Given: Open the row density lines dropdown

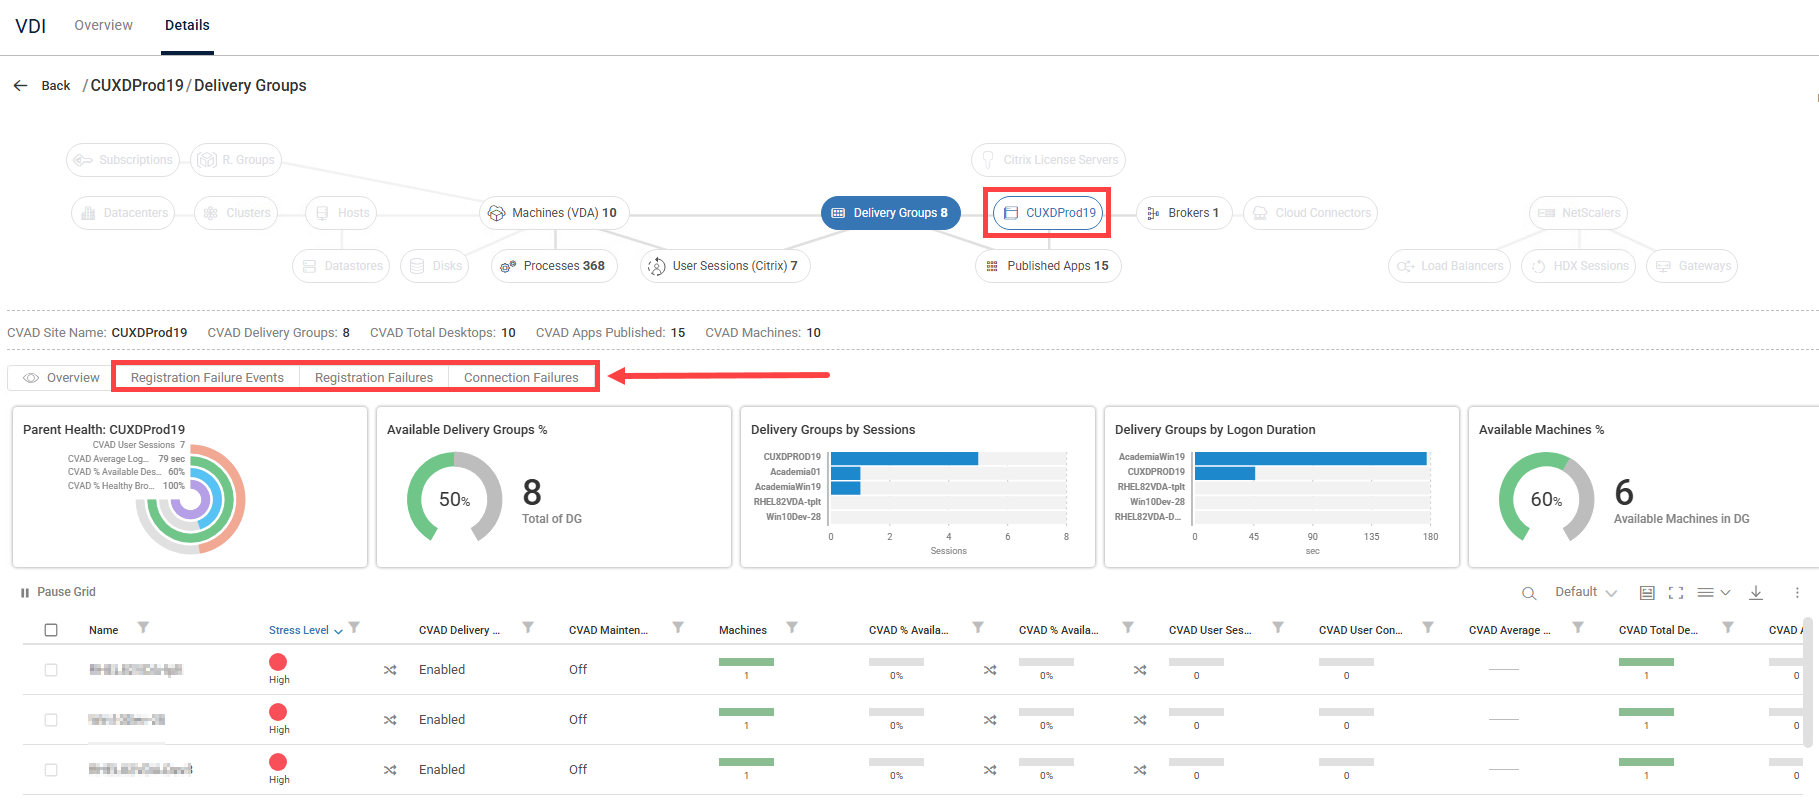Looking at the screenshot, I should [1714, 593].
